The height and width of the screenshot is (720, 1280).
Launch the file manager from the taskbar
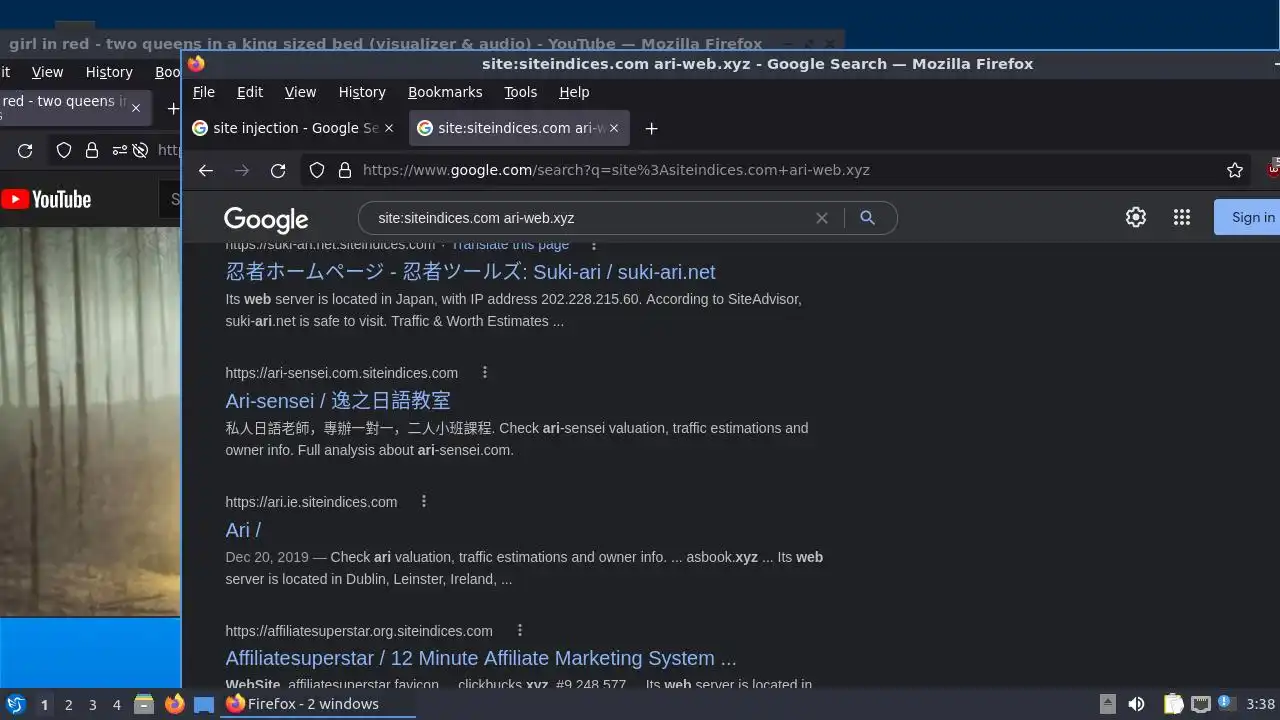(144, 704)
